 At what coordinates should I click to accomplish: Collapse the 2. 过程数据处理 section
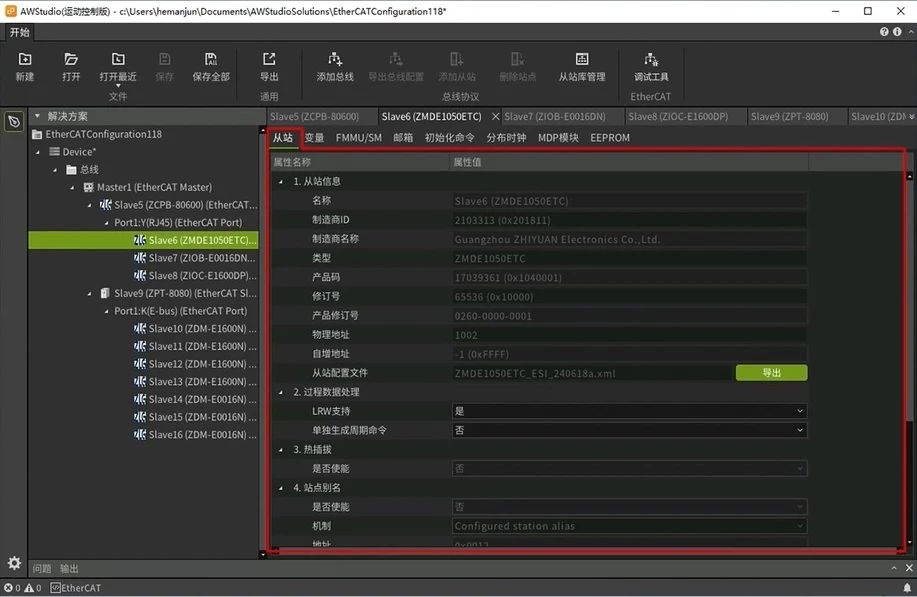[281, 392]
